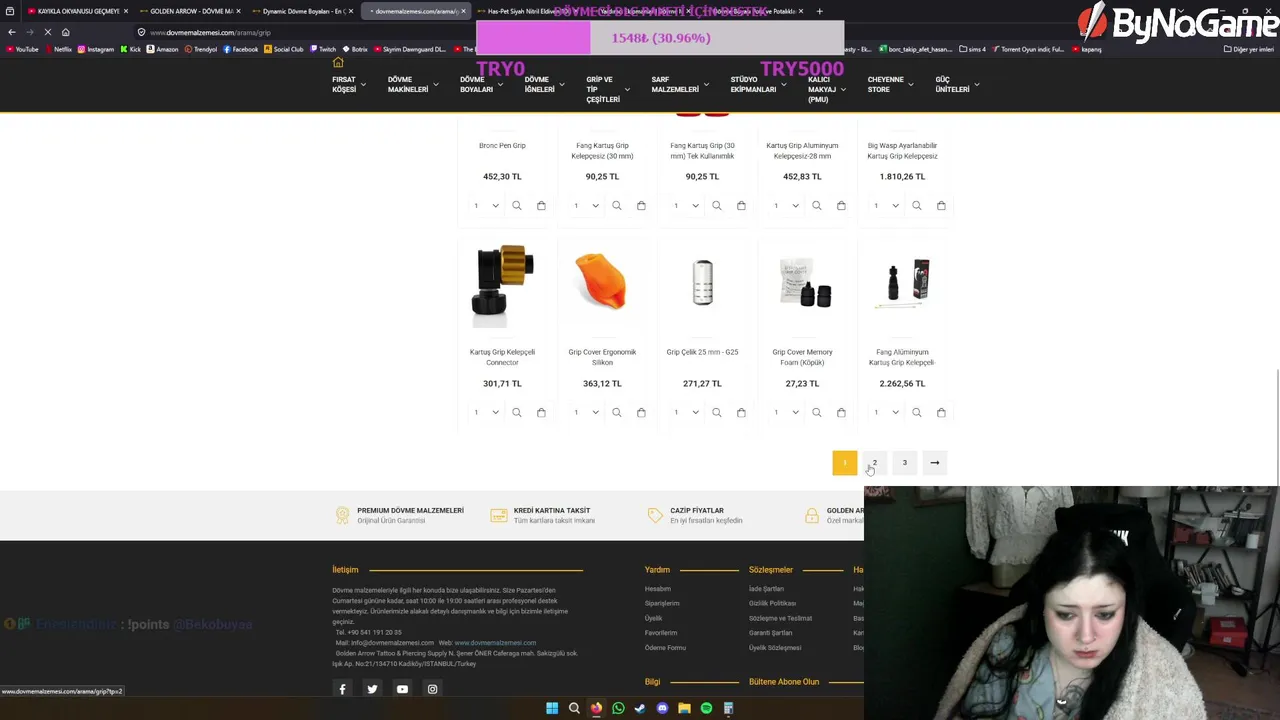The width and height of the screenshot is (1280, 720).
Task: Switch to the Golden Arrow browser tab
Action: point(190,11)
